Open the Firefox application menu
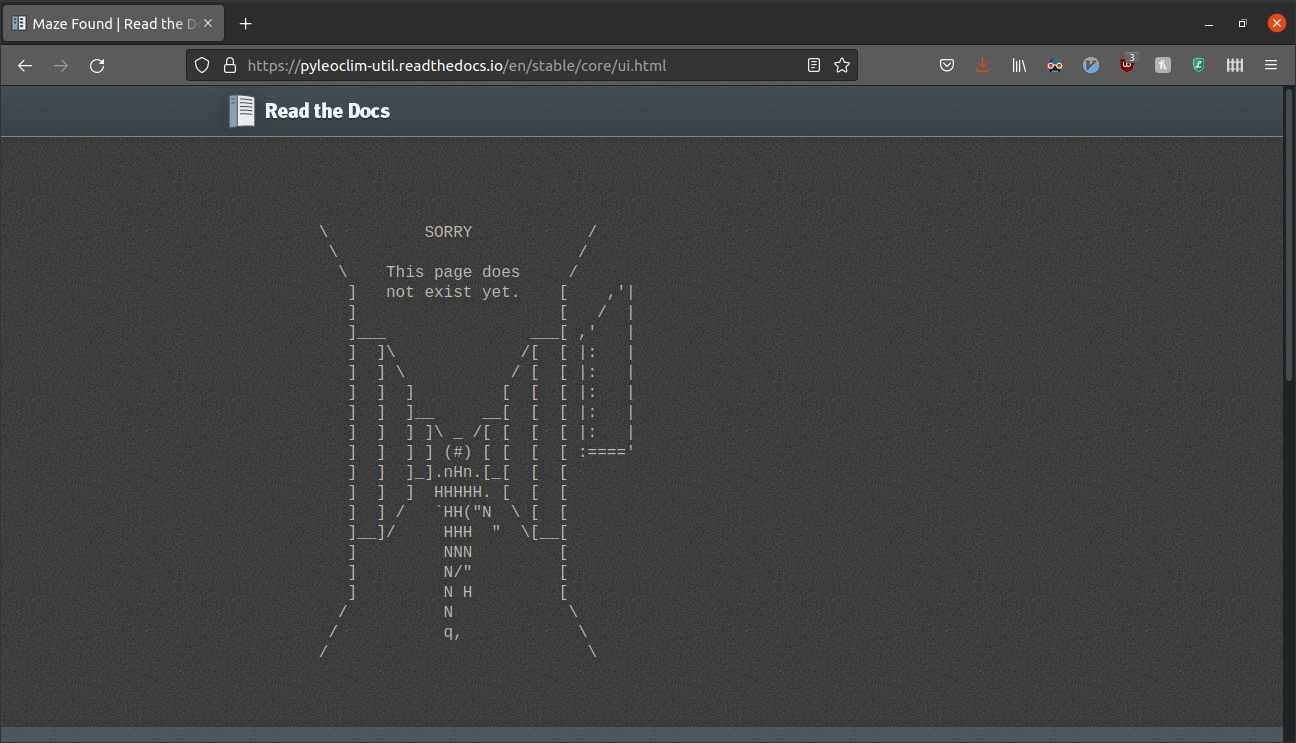This screenshot has width=1296, height=743. click(1270, 65)
